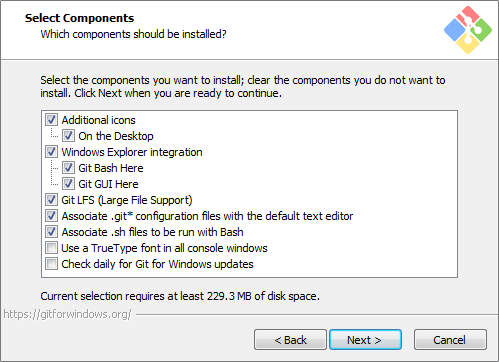Click the 'Git LFS (Large File Support)' label text
This screenshot has height=362, width=499.
pyautogui.click(x=127, y=200)
